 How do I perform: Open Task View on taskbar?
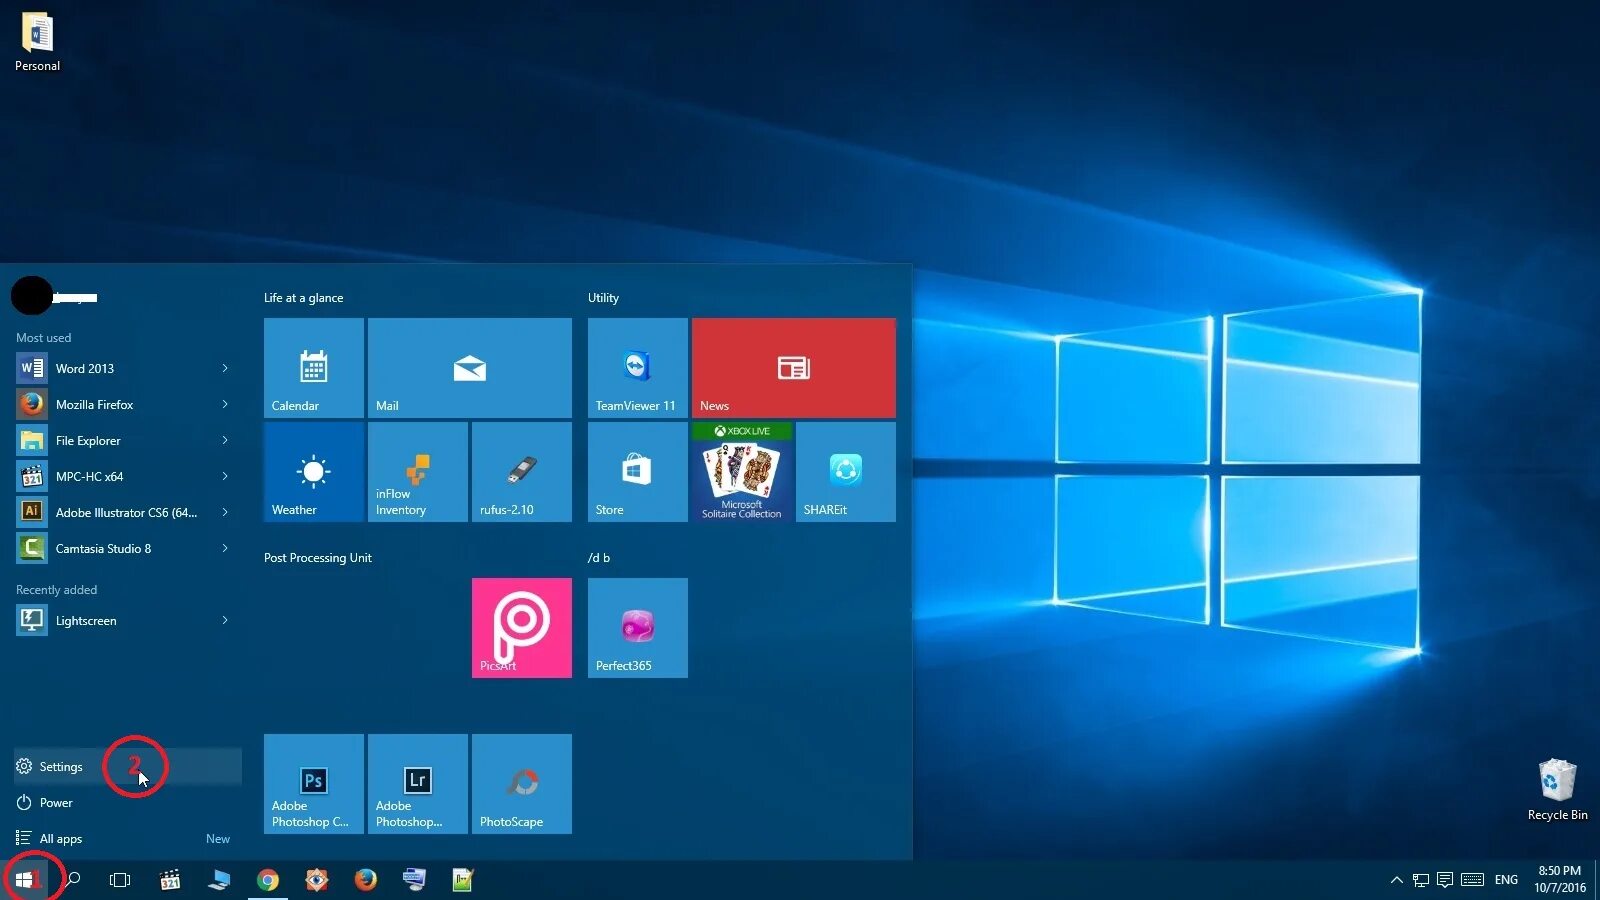click(120, 880)
